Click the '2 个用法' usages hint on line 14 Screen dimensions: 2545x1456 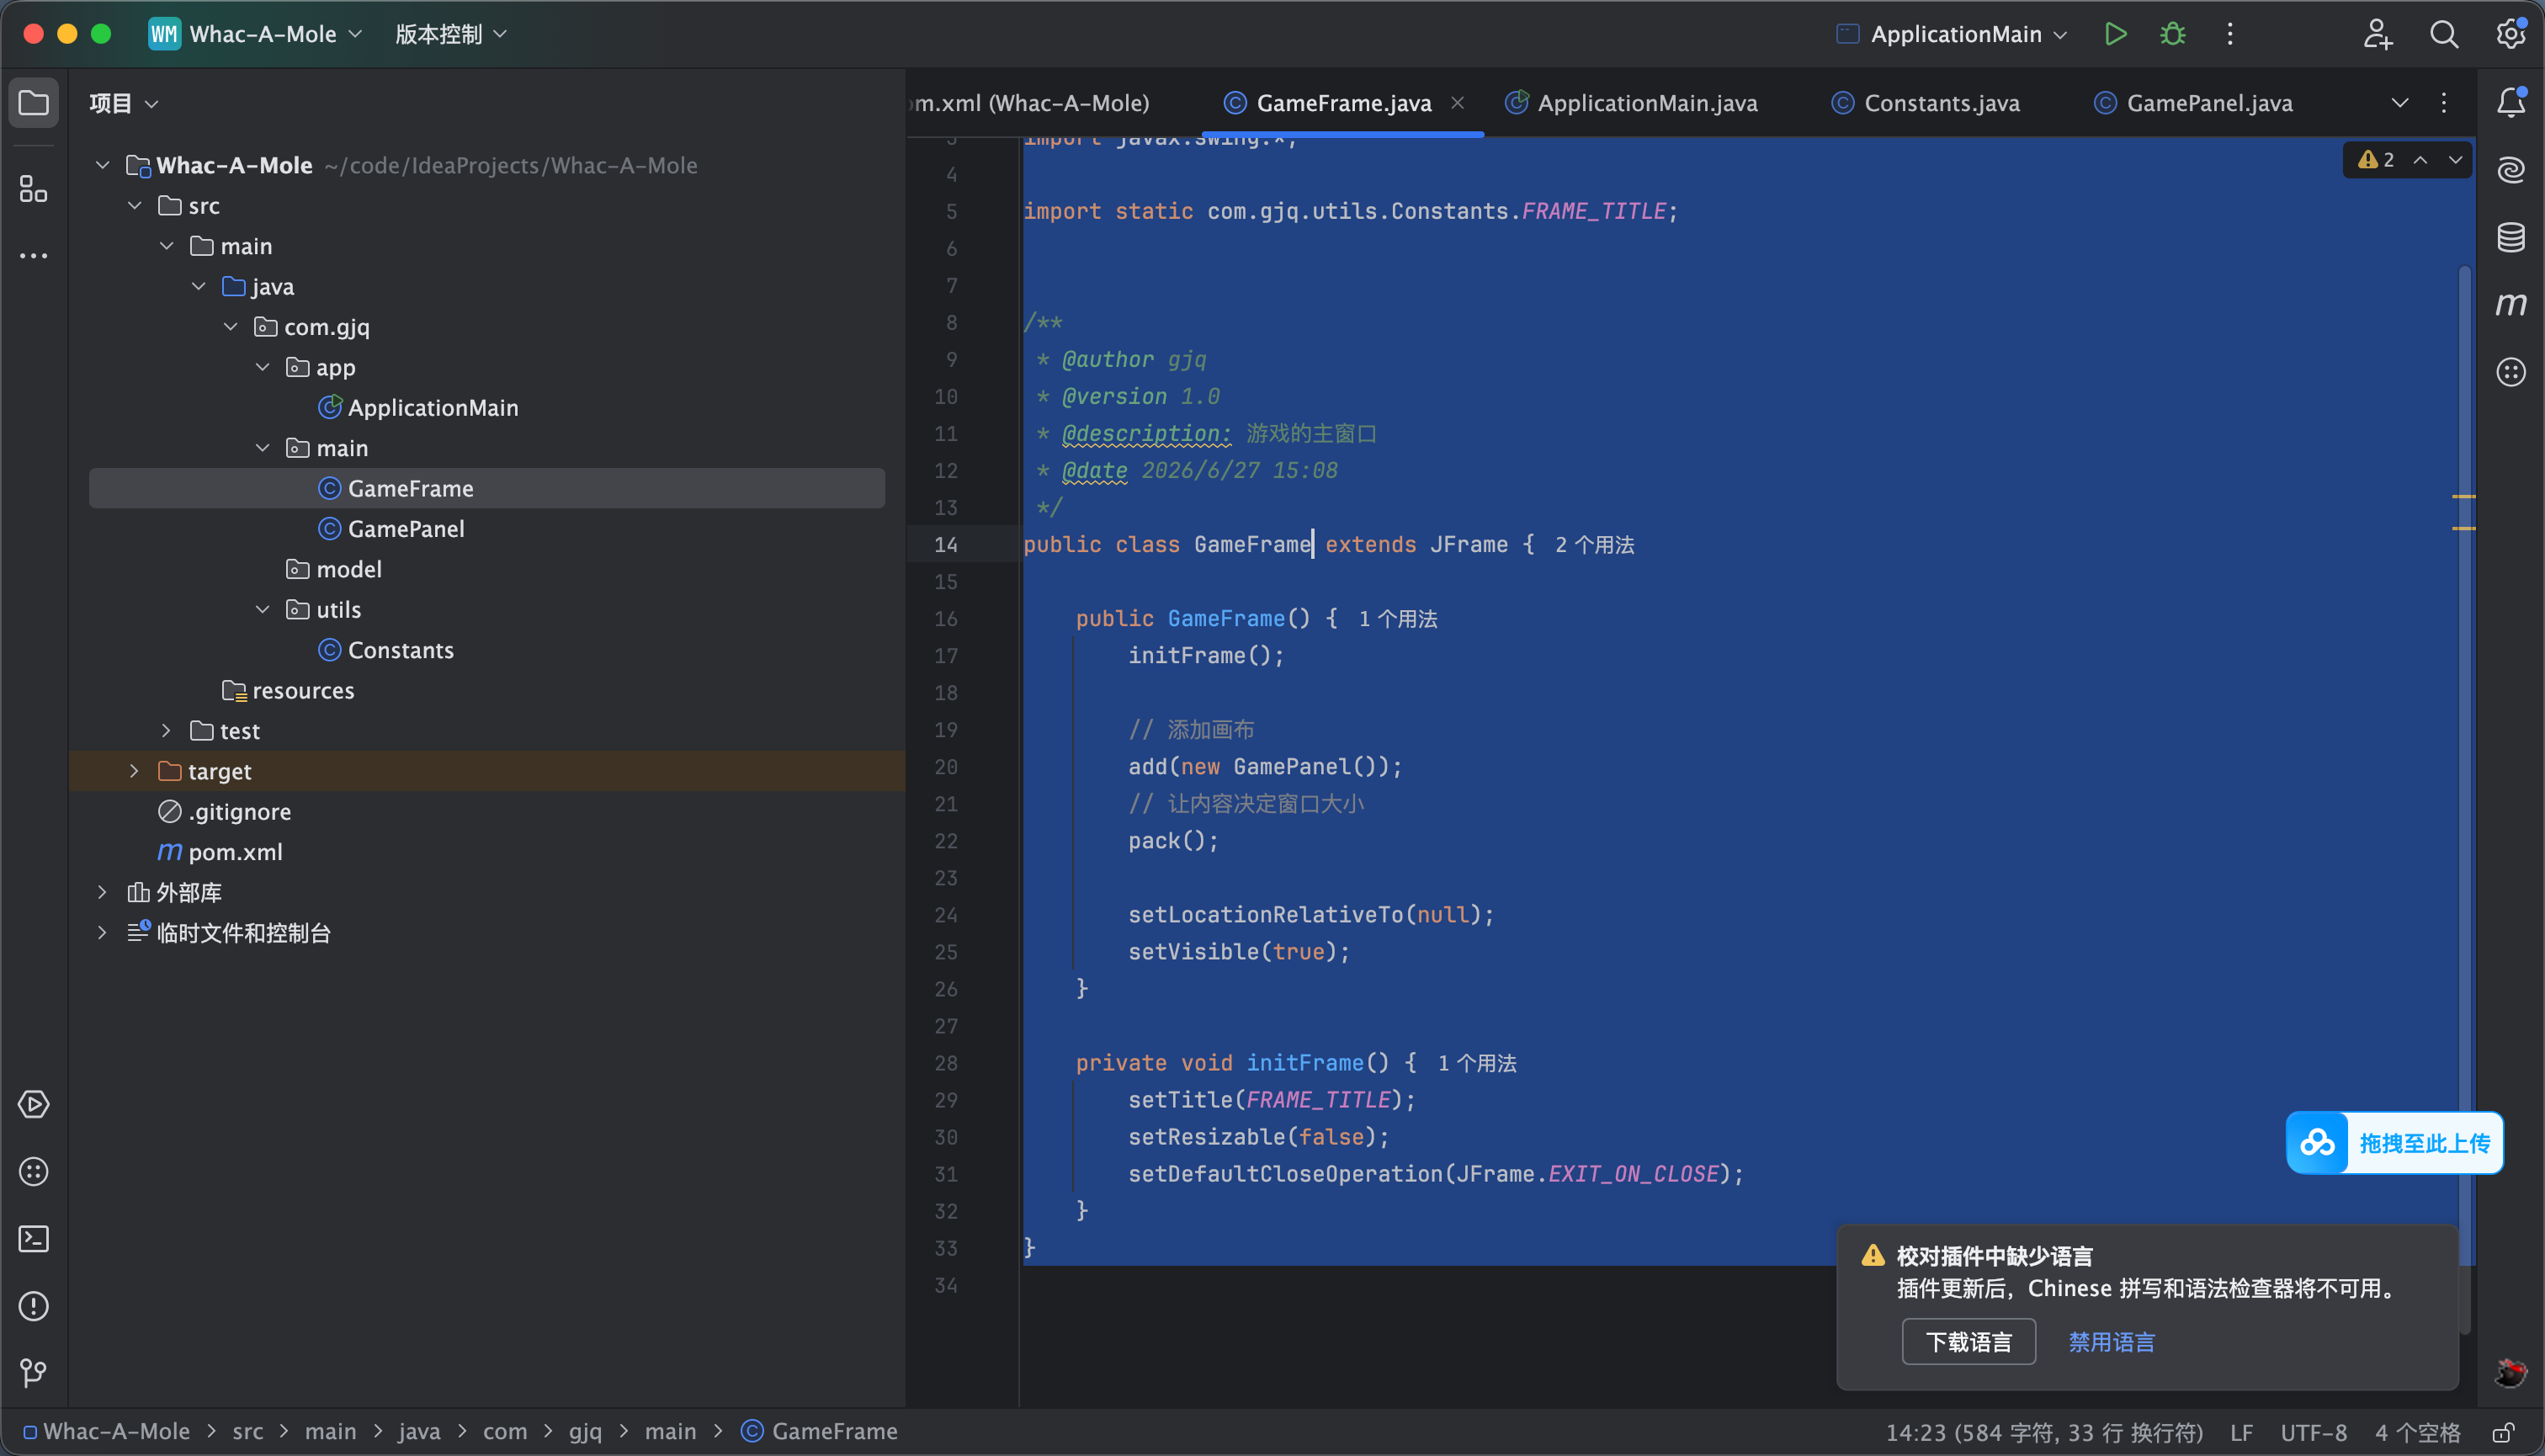coord(1594,545)
